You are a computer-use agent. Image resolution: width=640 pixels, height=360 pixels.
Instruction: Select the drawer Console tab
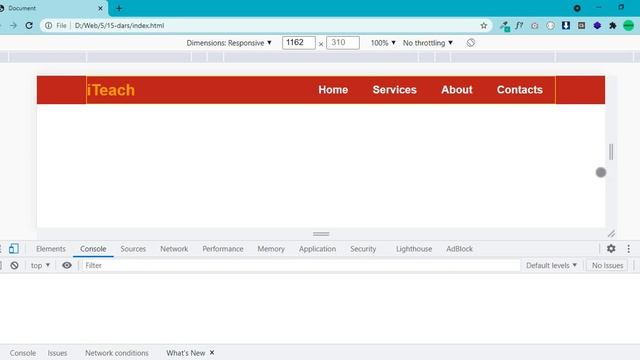pos(23,353)
